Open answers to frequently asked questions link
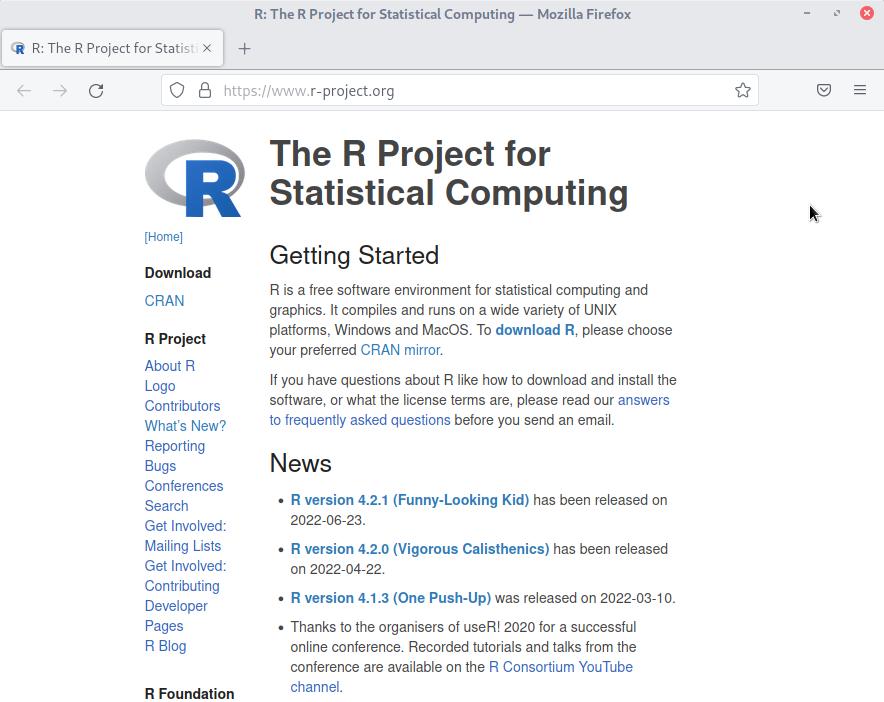 click(469, 410)
